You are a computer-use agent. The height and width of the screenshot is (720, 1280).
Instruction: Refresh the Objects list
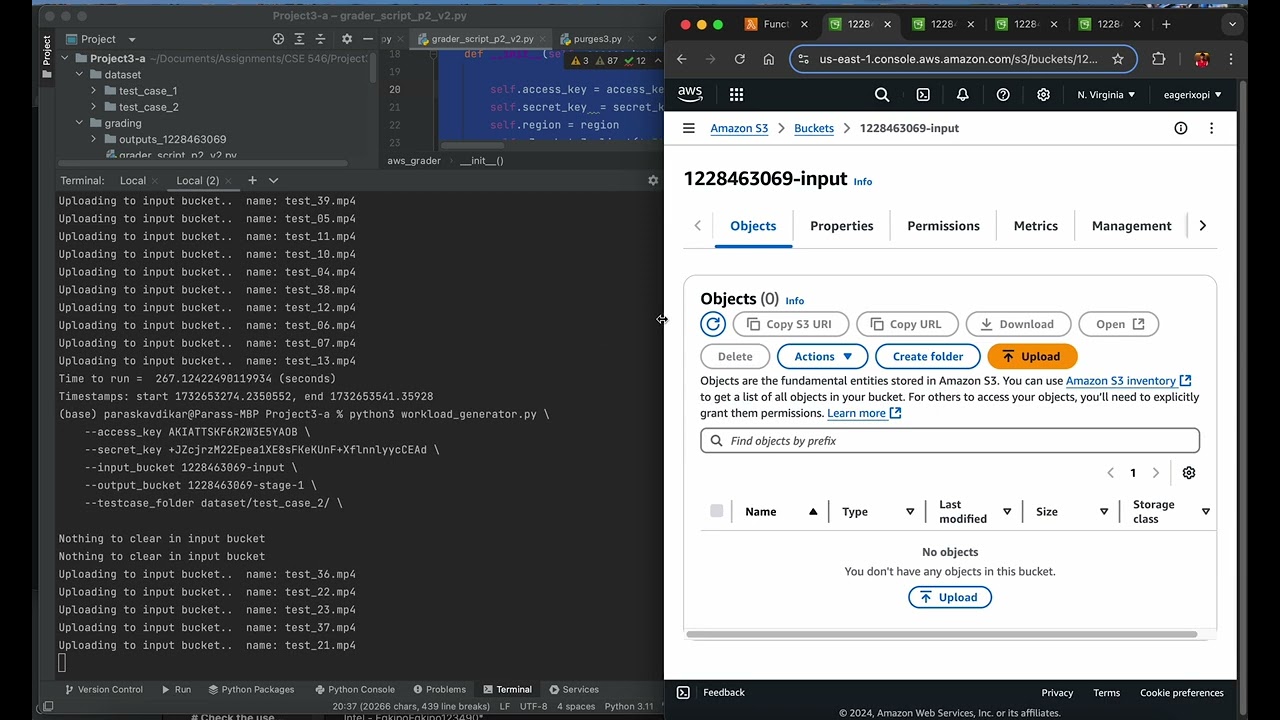[713, 324]
